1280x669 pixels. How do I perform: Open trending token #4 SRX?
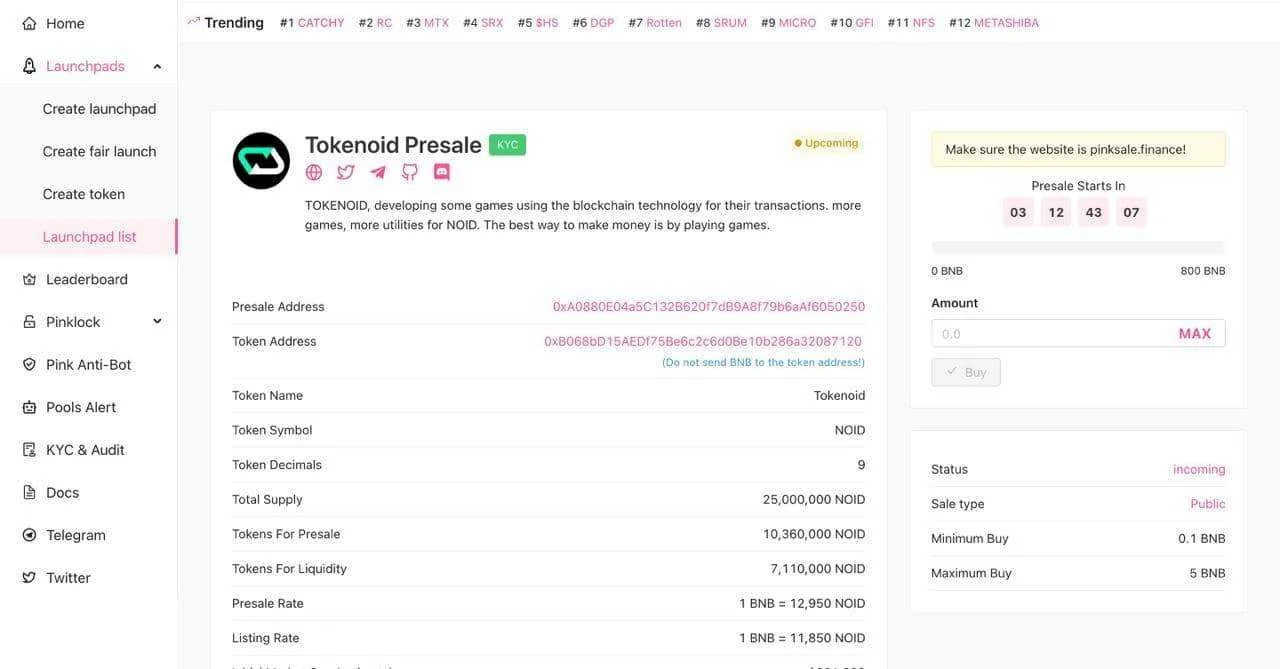483,23
